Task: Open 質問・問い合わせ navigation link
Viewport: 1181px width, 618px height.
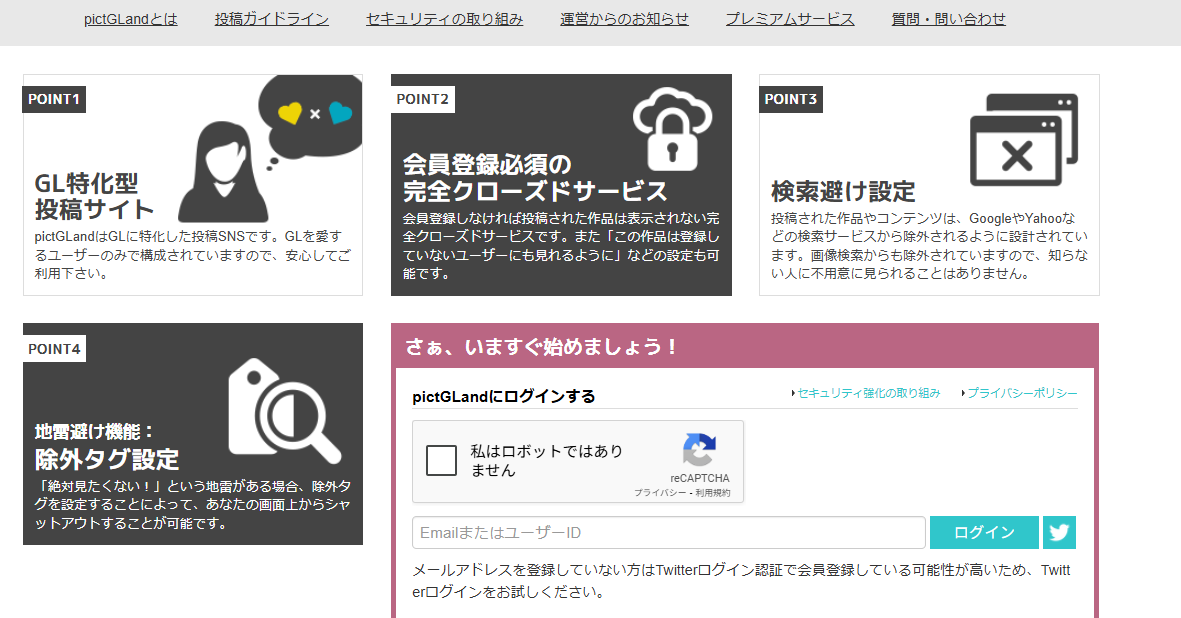Action: tap(949, 19)
